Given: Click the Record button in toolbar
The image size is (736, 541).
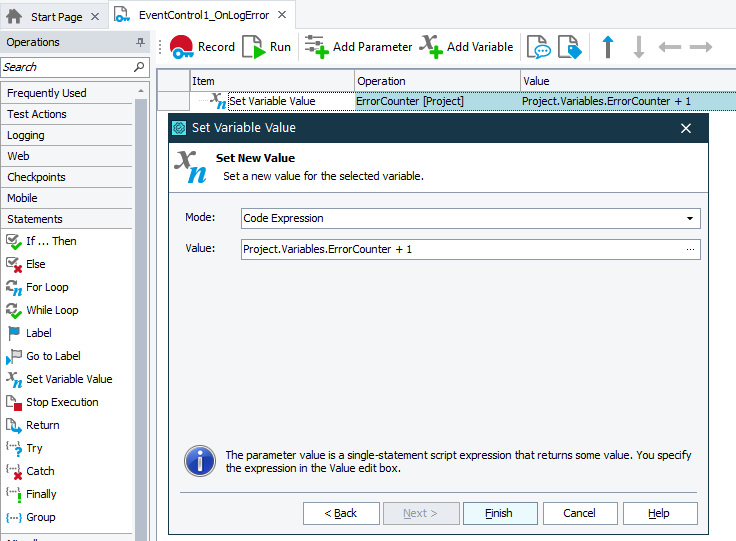Looking at the screenshot, I should (x=202, y=47).
